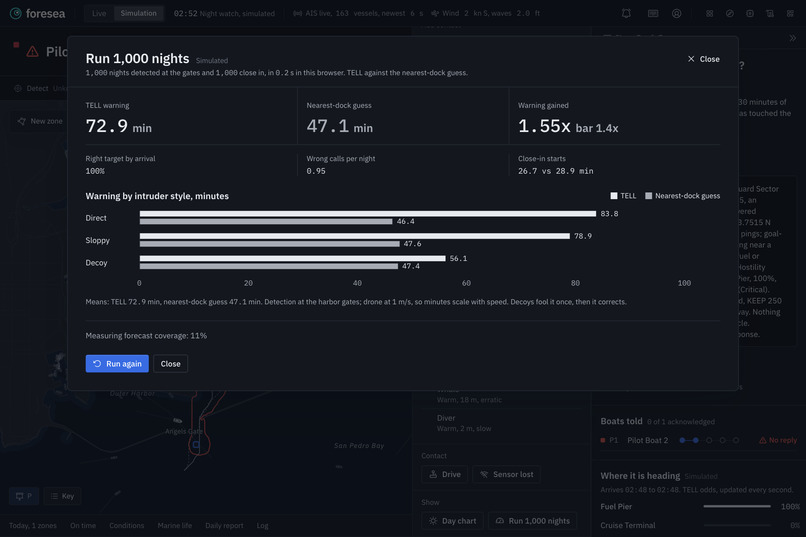Click the Decoy TELL bar at 56.1
Screen dimensions: 806x537
pyautogui.click(x=292, y=258)
